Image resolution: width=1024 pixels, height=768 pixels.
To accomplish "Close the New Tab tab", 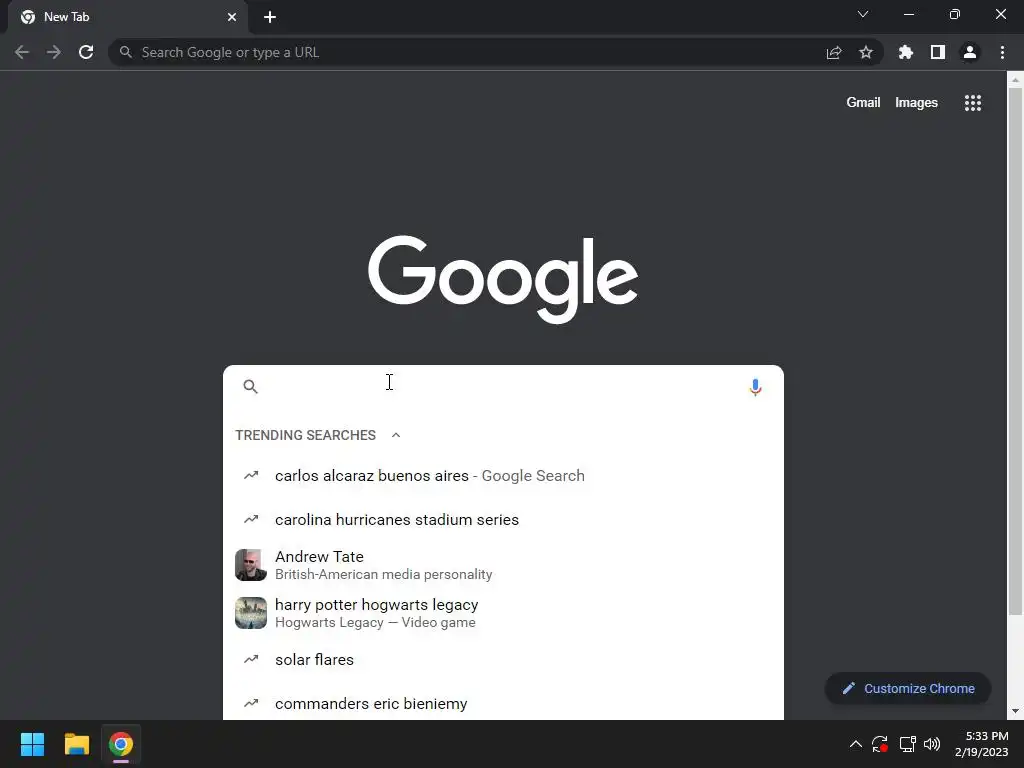I will click(x=232, y=17).
